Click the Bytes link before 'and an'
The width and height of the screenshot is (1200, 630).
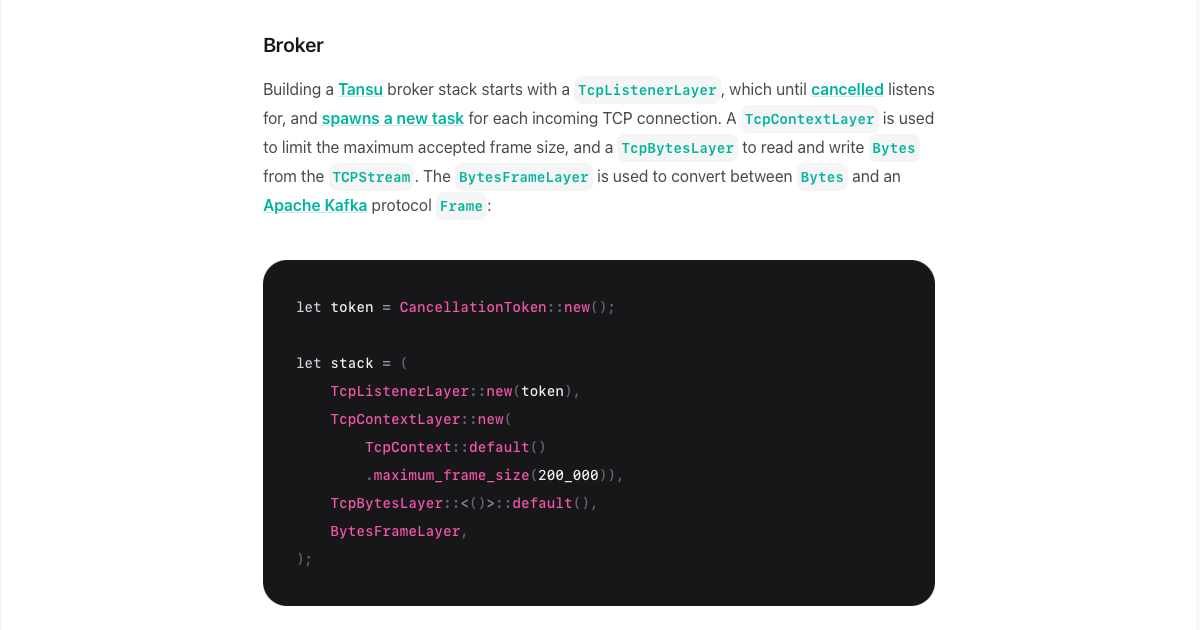[822, 177]
